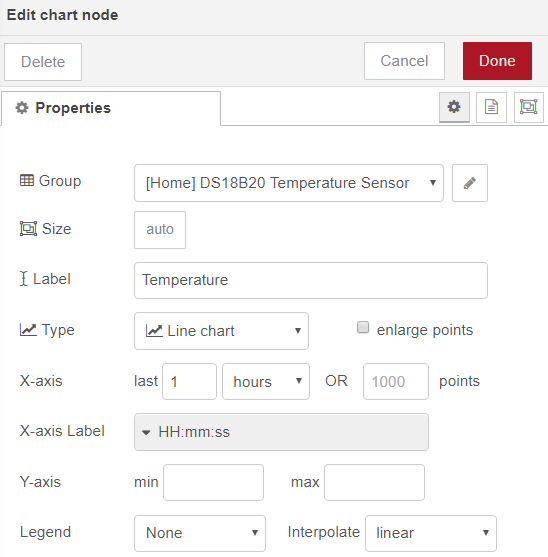Click the Properties gear icon
Viewport: 548px width, 557px height.
[x=22, y=108]
